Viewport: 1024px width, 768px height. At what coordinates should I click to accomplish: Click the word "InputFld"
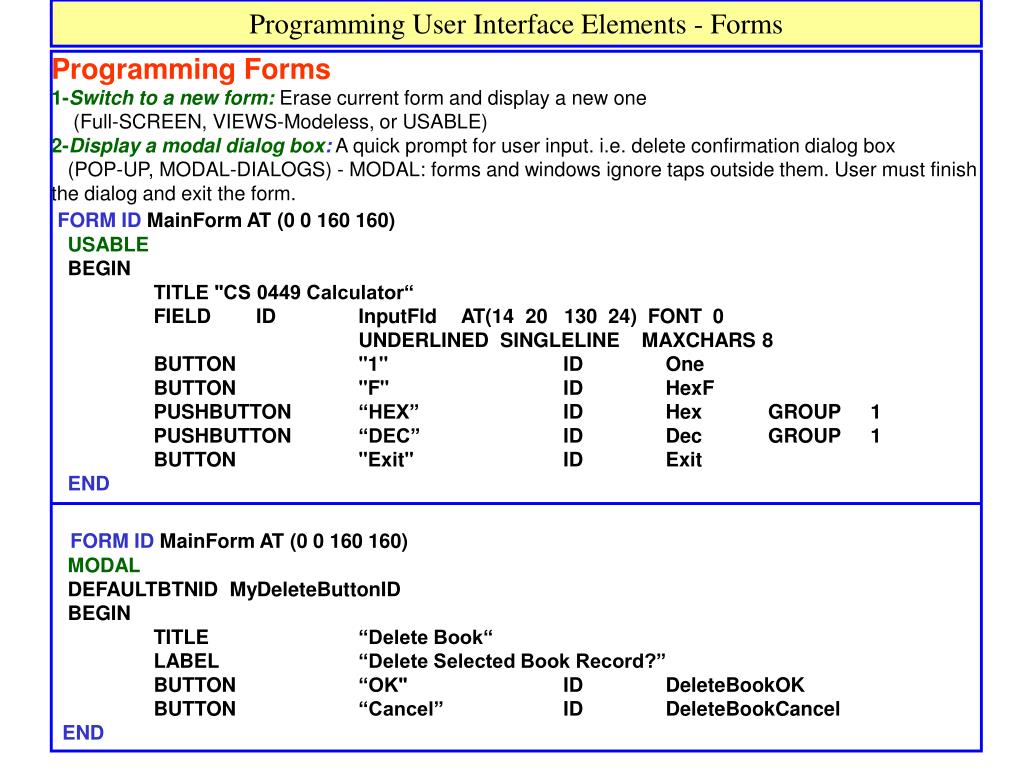tap(397, 316)
